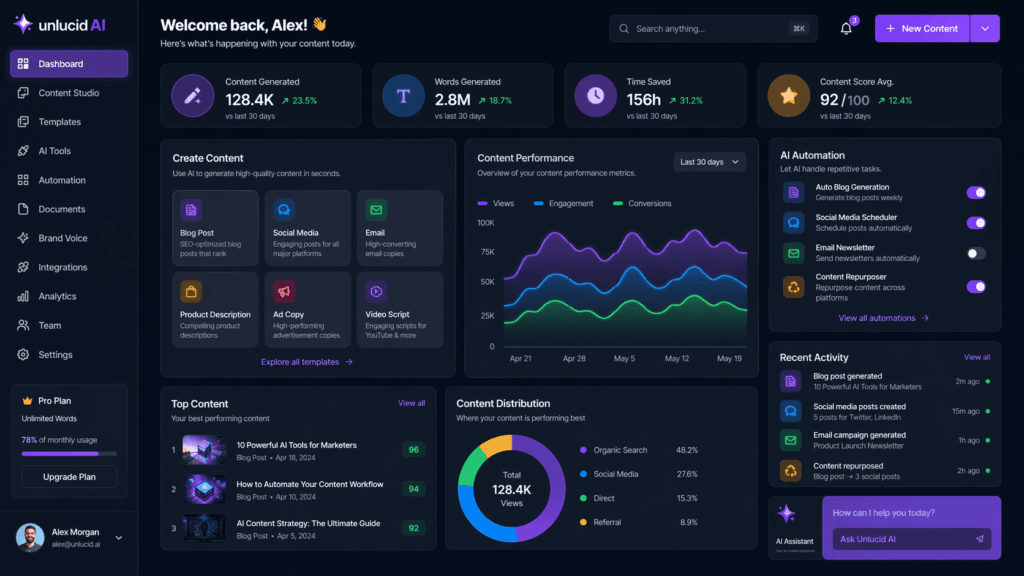This screenshot has width=1024, height=576.
Task: Select the Product Description bag icon
Action: [191, 292]
